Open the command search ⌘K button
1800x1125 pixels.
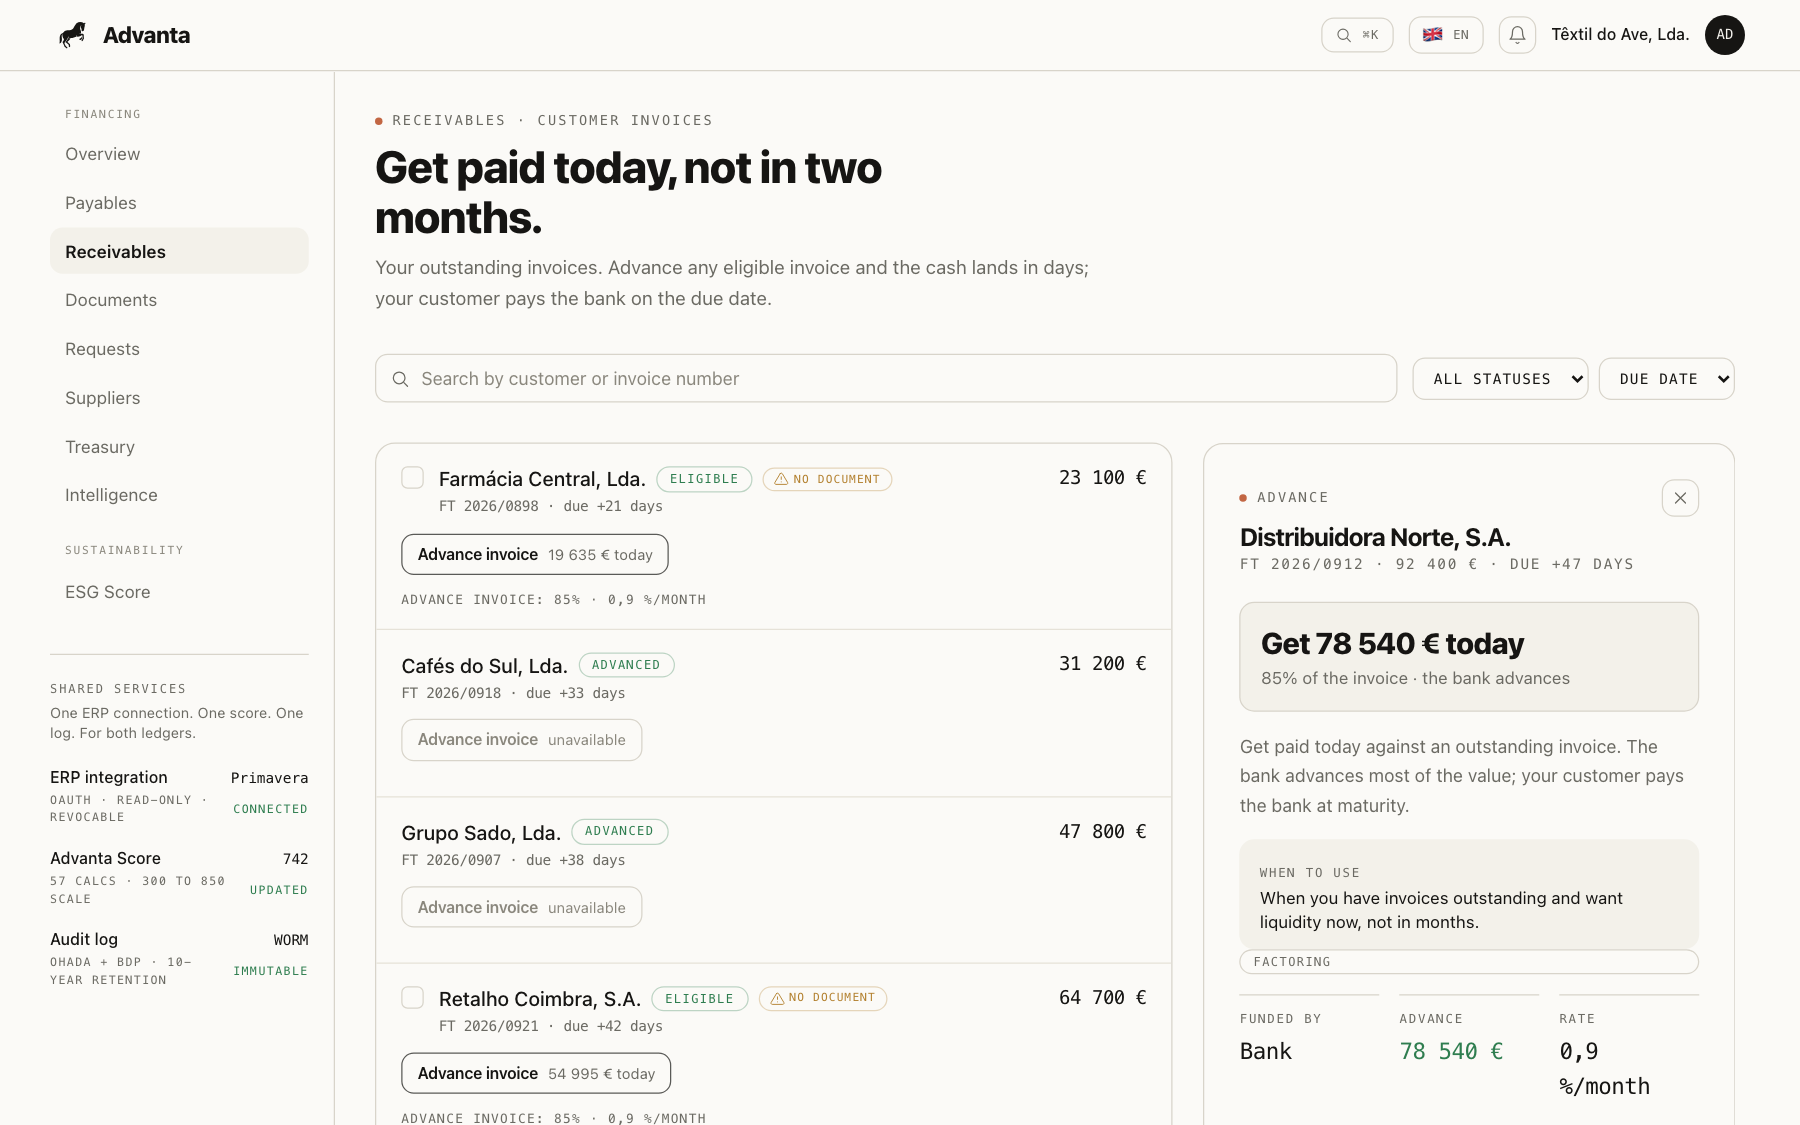pyautogui.click(x=1357, y=35)
